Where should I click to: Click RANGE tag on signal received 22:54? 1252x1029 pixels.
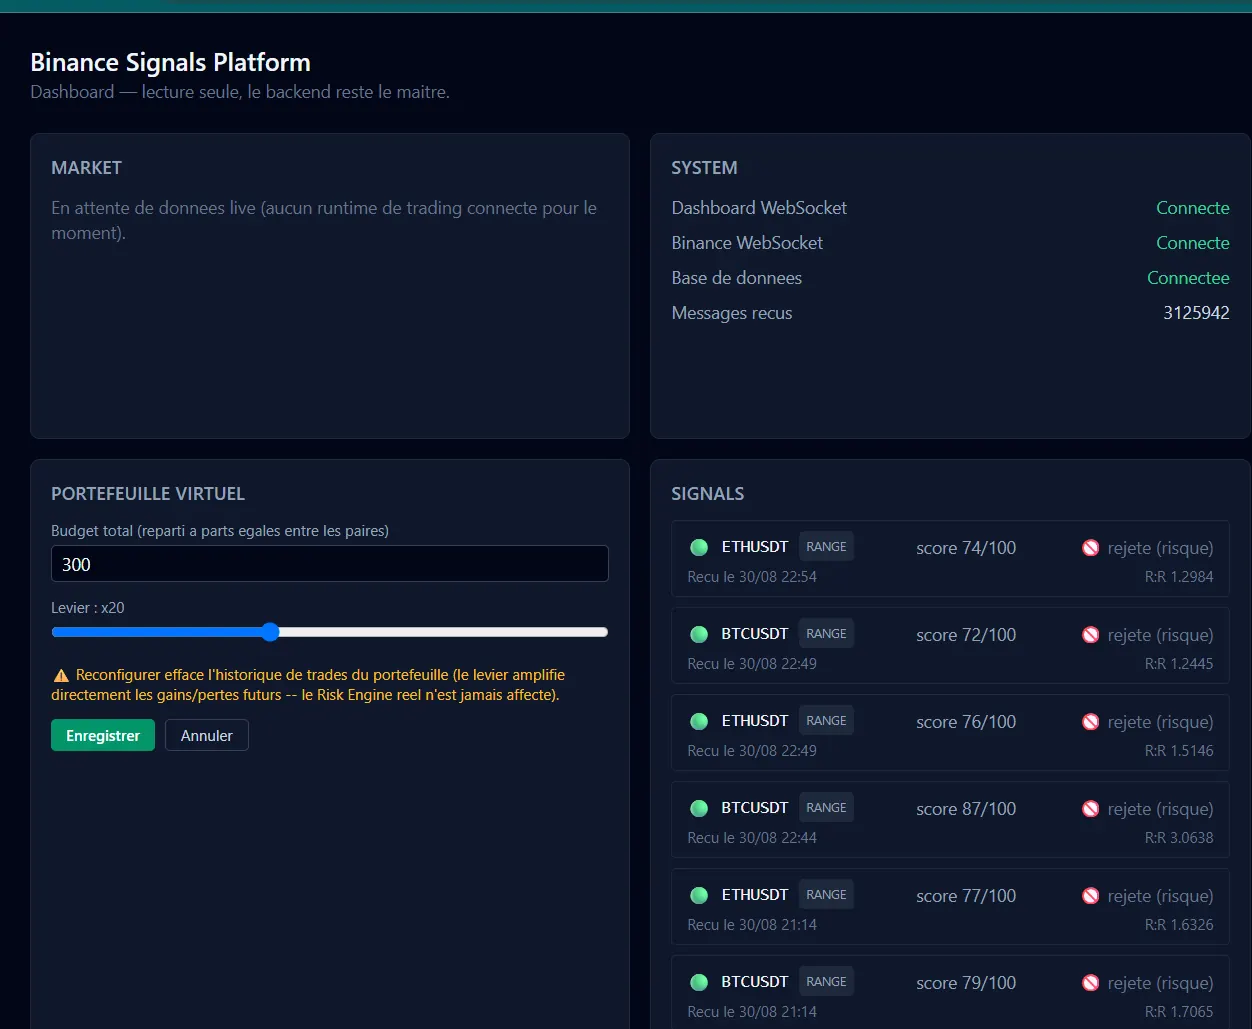[x=826, y=547]
